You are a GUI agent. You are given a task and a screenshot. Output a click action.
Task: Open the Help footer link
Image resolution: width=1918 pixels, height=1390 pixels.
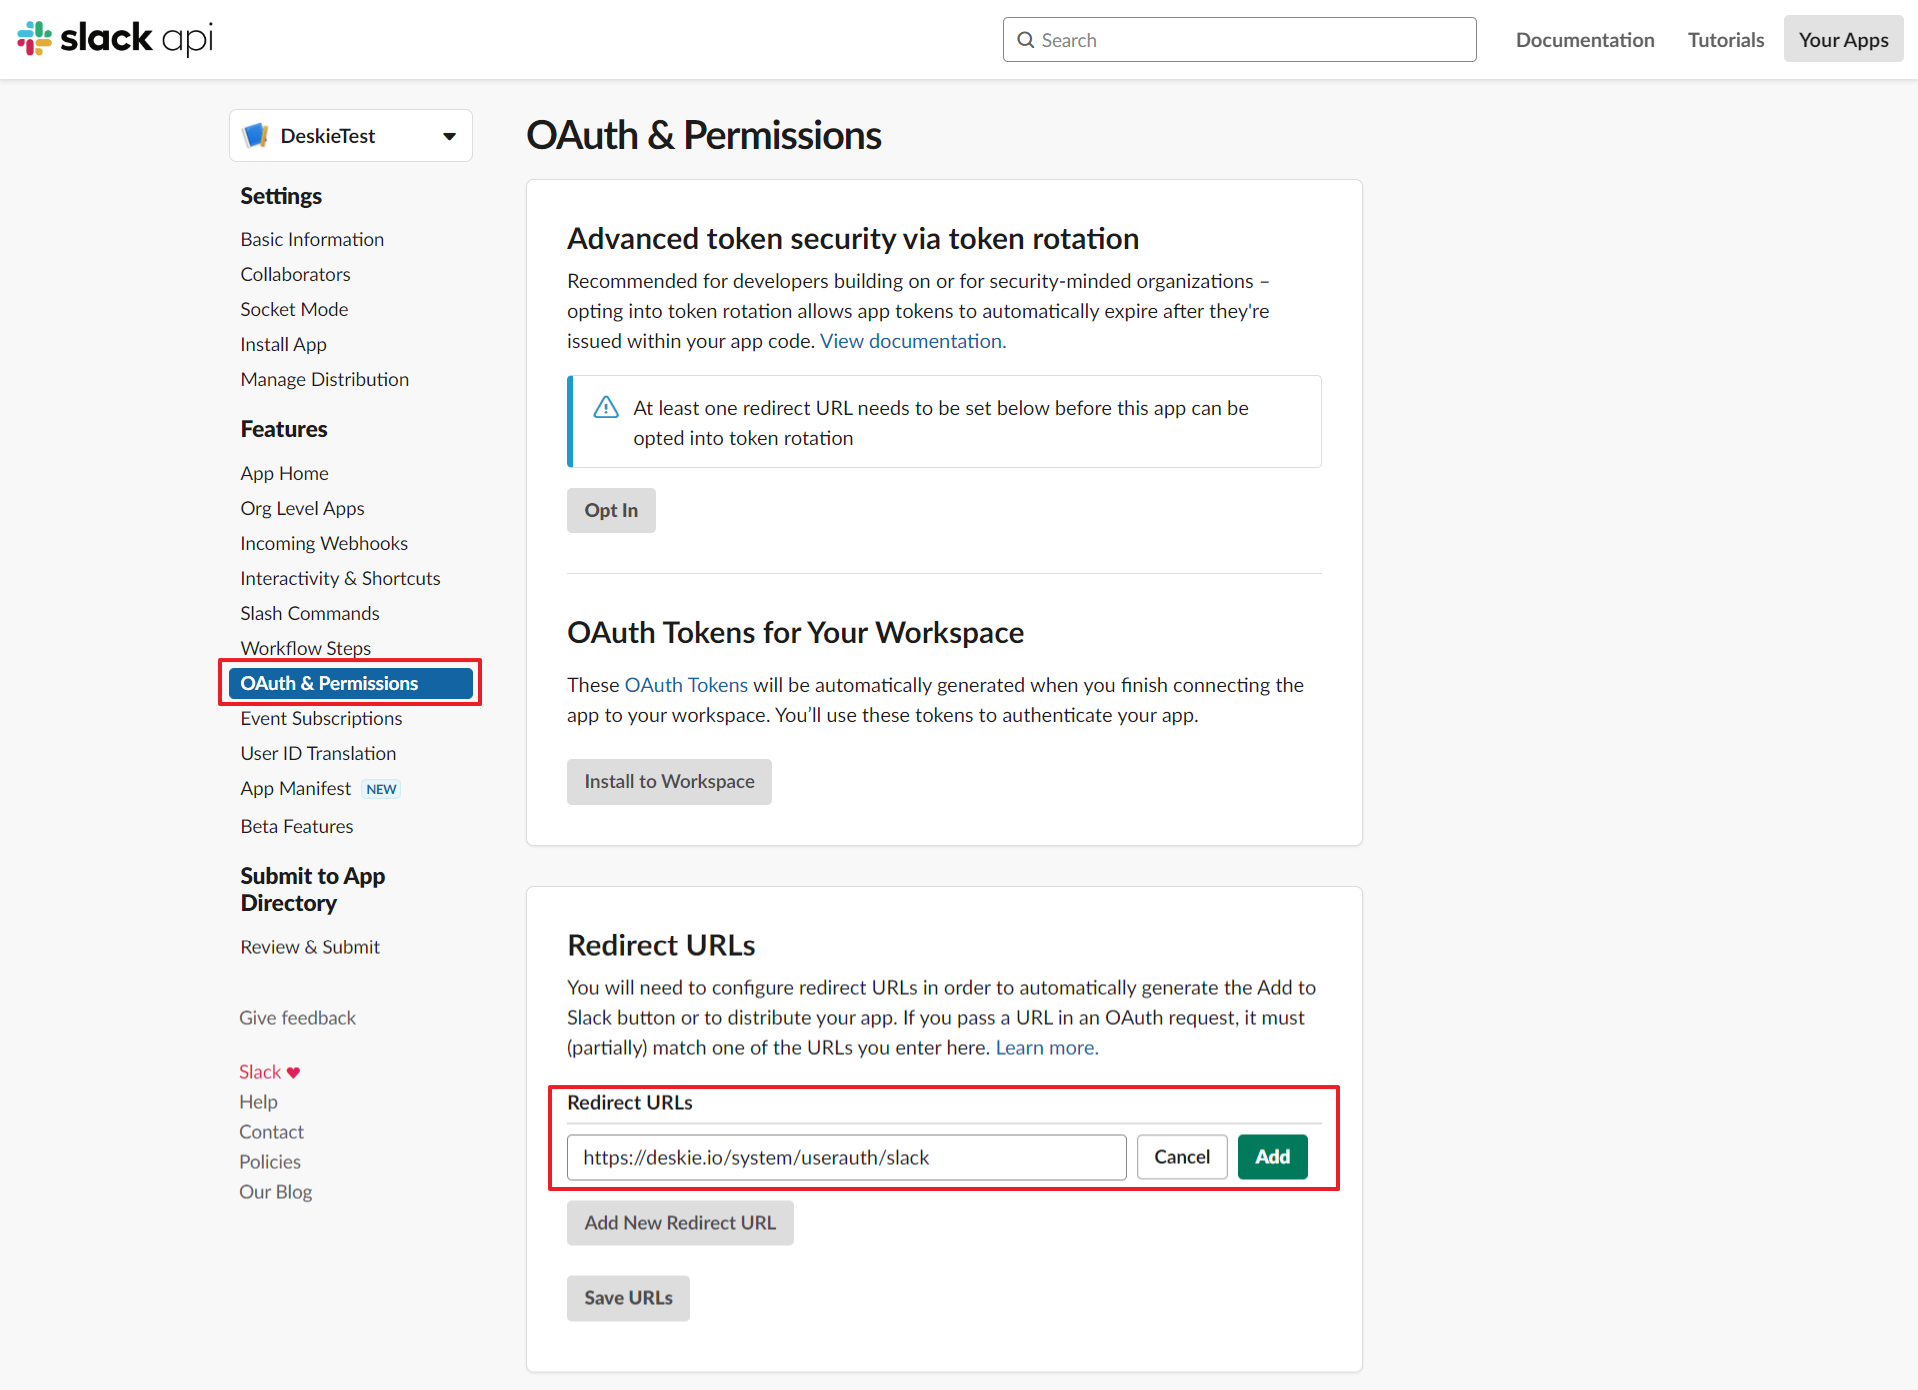click(x=258, y=1102)
